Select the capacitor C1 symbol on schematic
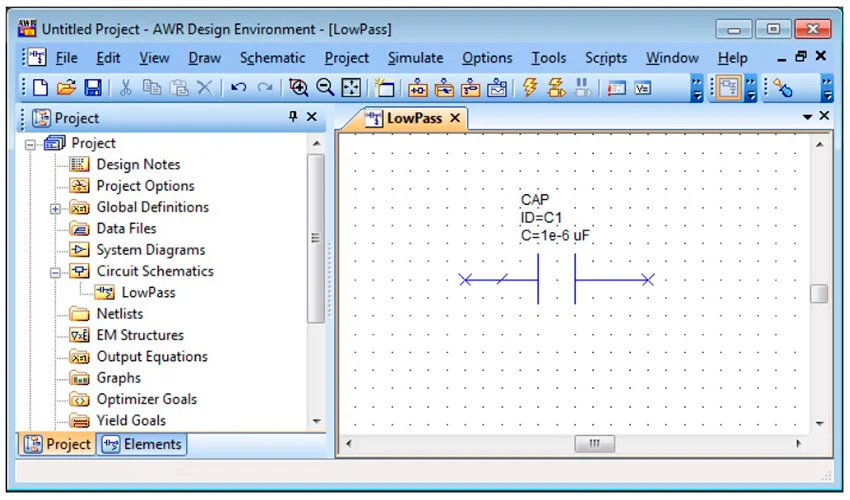Viewport: 850px width, 500px height. (556, 279)
